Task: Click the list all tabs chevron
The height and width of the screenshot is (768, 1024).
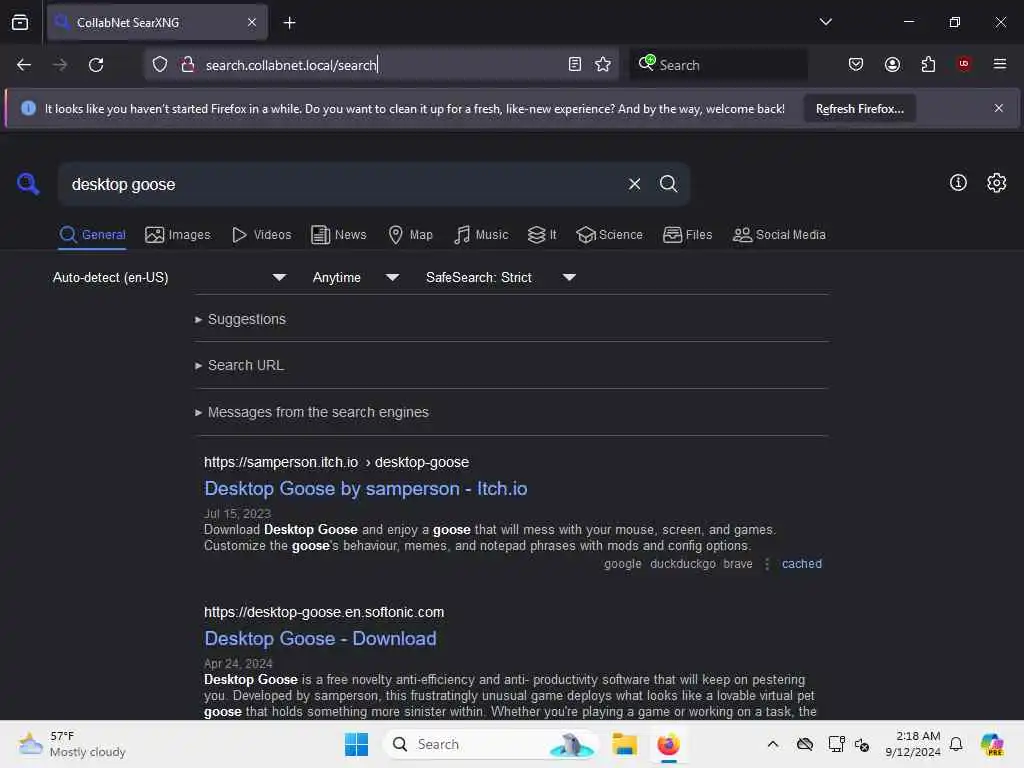Action: pos(825,22)
